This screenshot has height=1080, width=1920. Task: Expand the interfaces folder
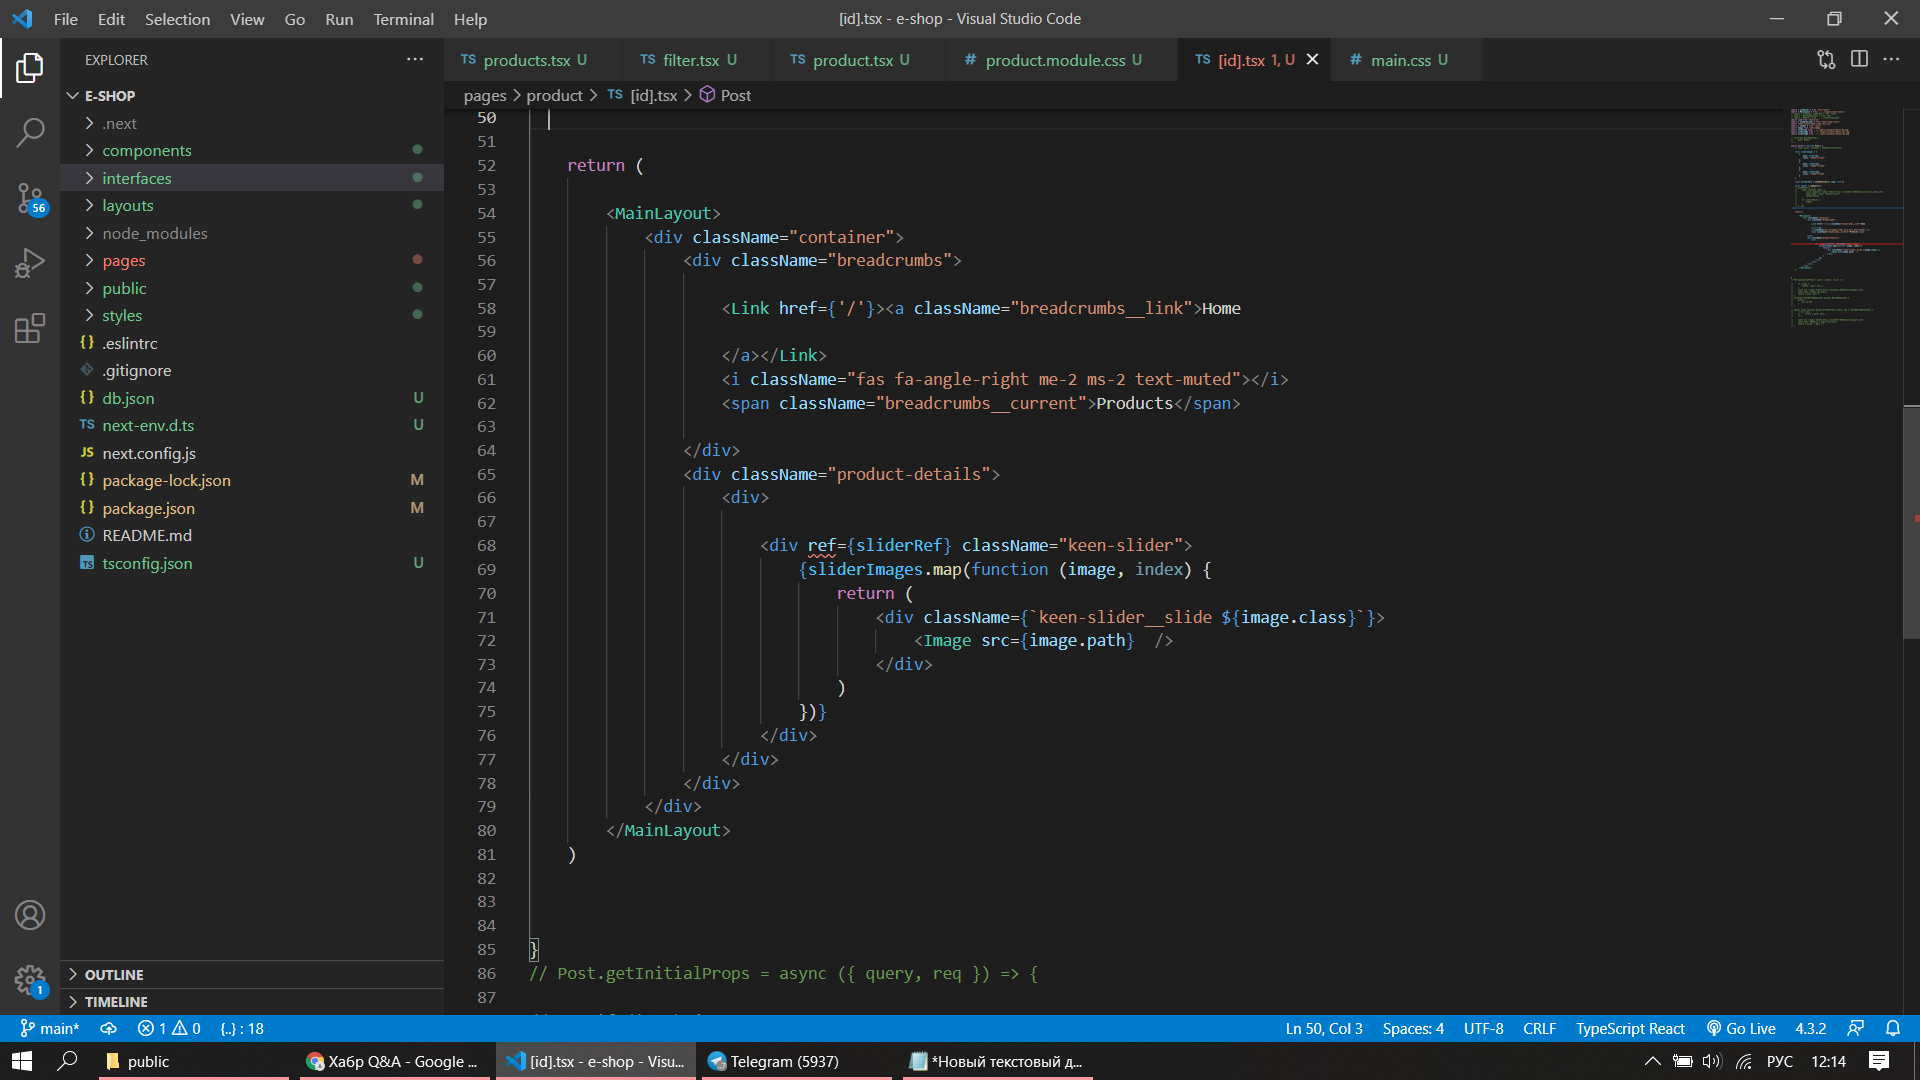click(252, 178)
